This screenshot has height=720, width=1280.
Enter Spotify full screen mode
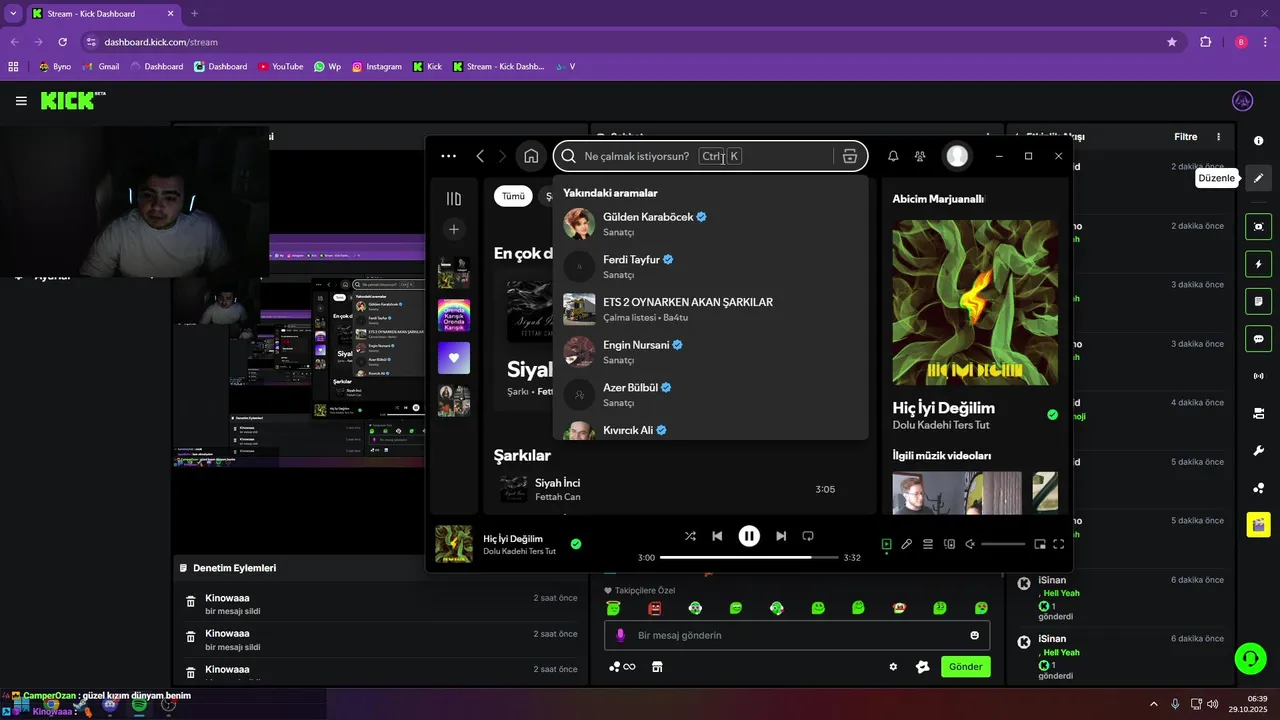coord(1059,544)
